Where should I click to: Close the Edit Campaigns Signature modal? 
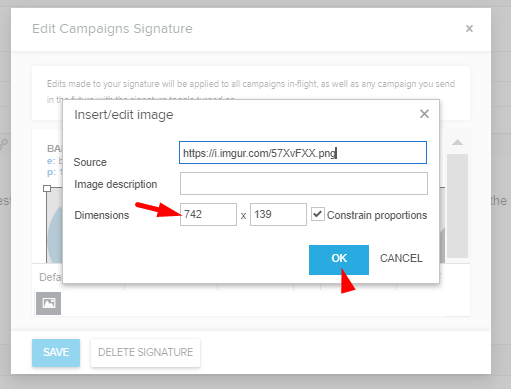click(469, 29)
